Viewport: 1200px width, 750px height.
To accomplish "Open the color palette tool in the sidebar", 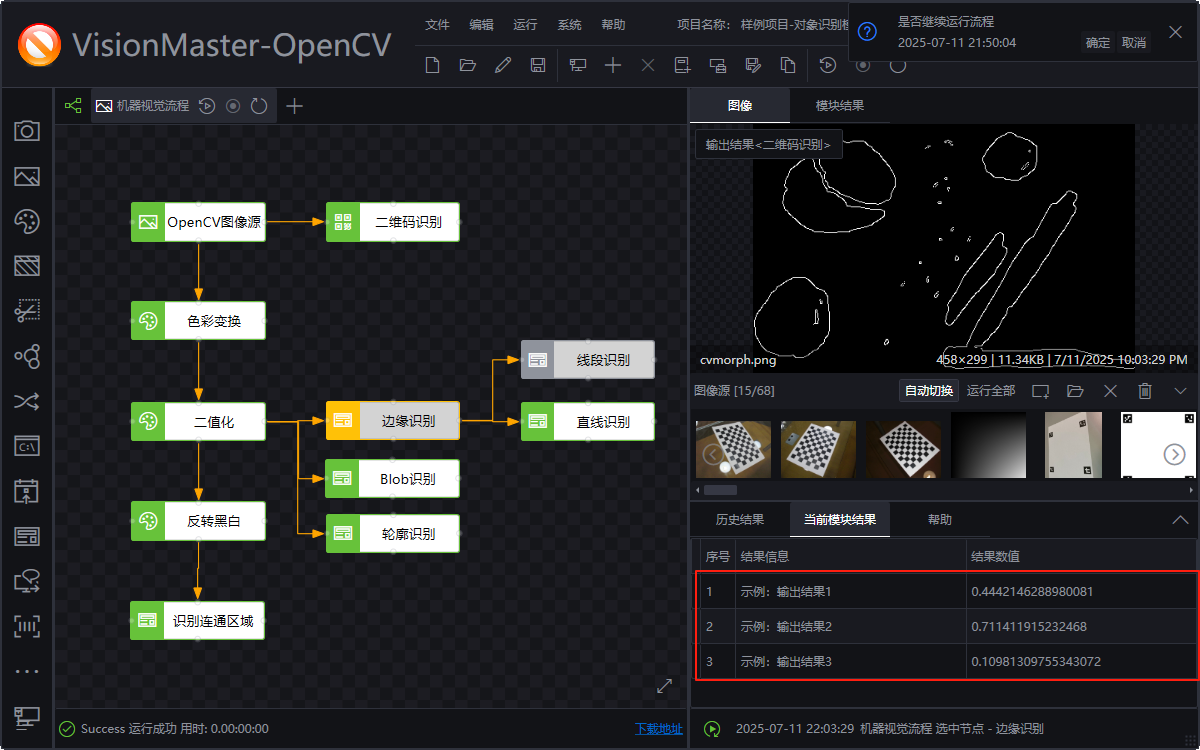I will coord(27,221).
